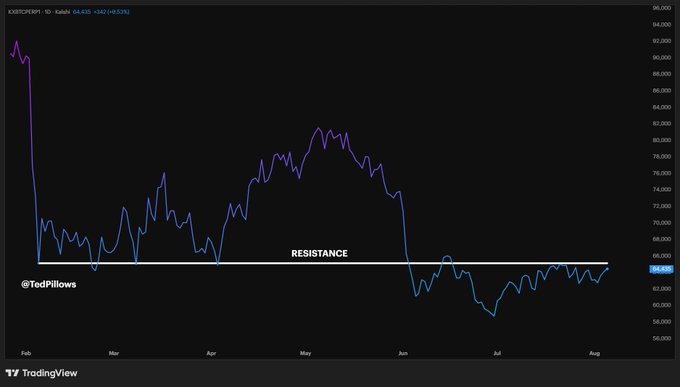
Task: Click the 96,000 price axis label
Action: pos(662,8)
